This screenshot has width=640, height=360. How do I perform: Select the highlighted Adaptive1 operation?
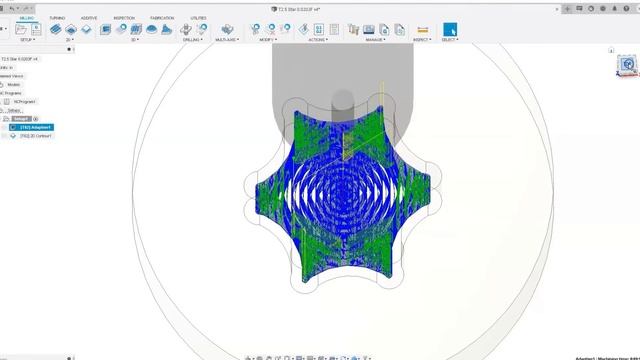(31, 127)
